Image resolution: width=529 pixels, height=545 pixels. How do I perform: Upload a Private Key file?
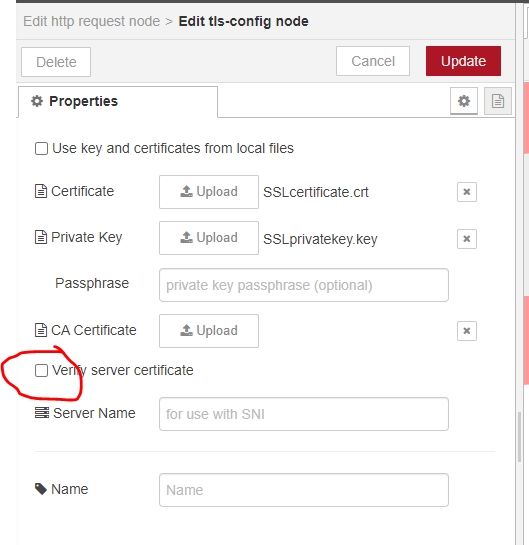click(x=209, y=238)
